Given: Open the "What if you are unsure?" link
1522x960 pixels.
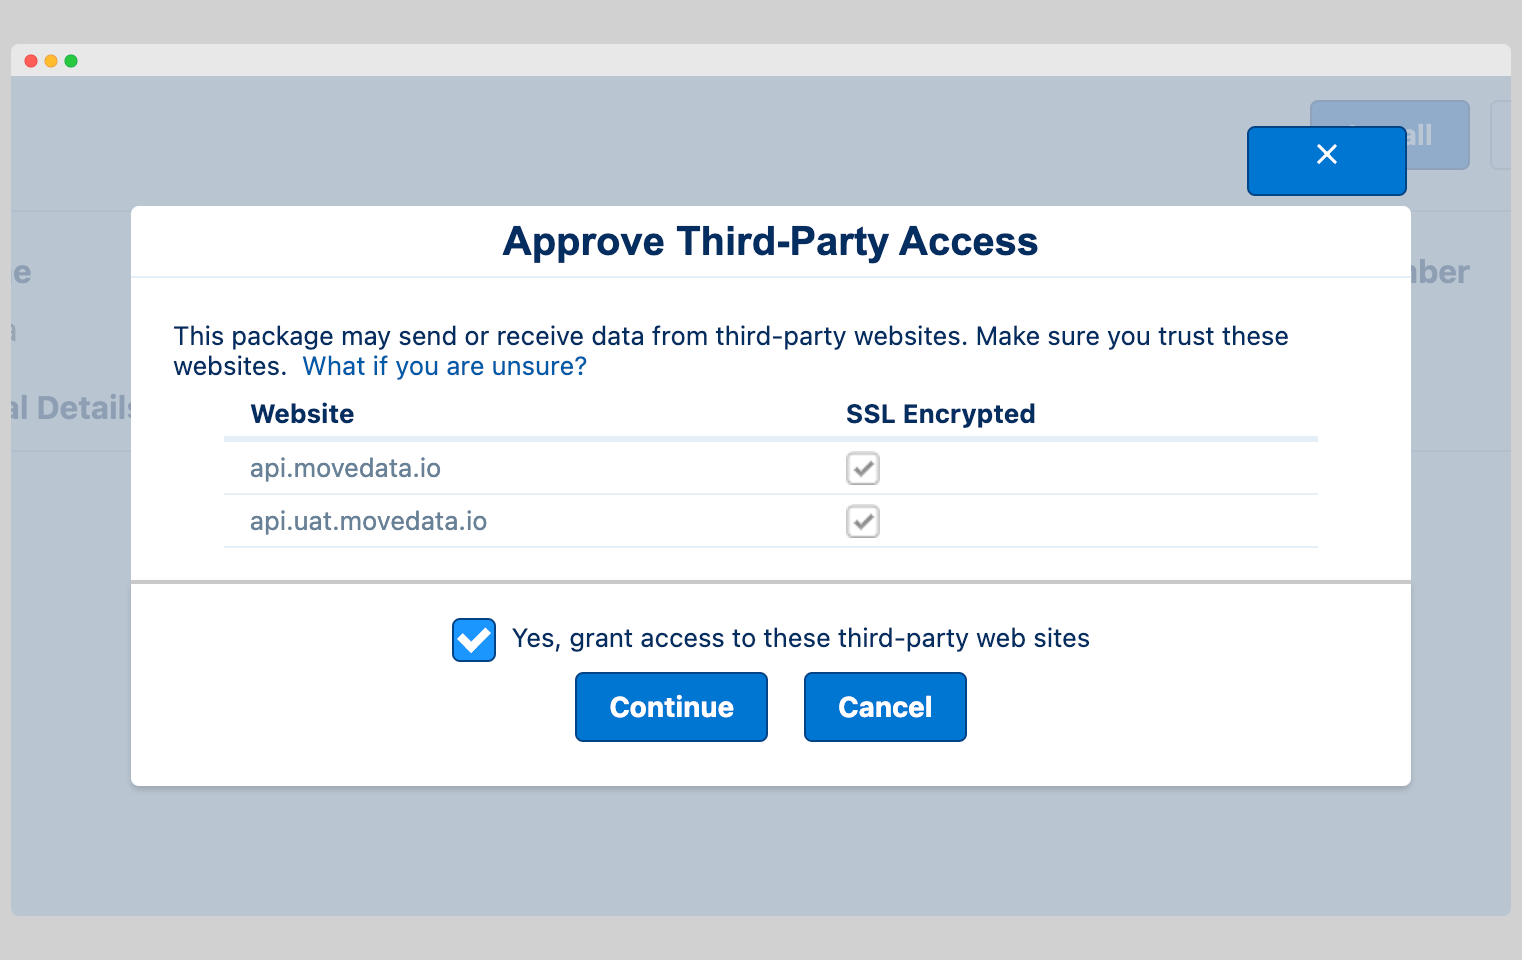Looking at the screenshot, I should coord(444,367).
